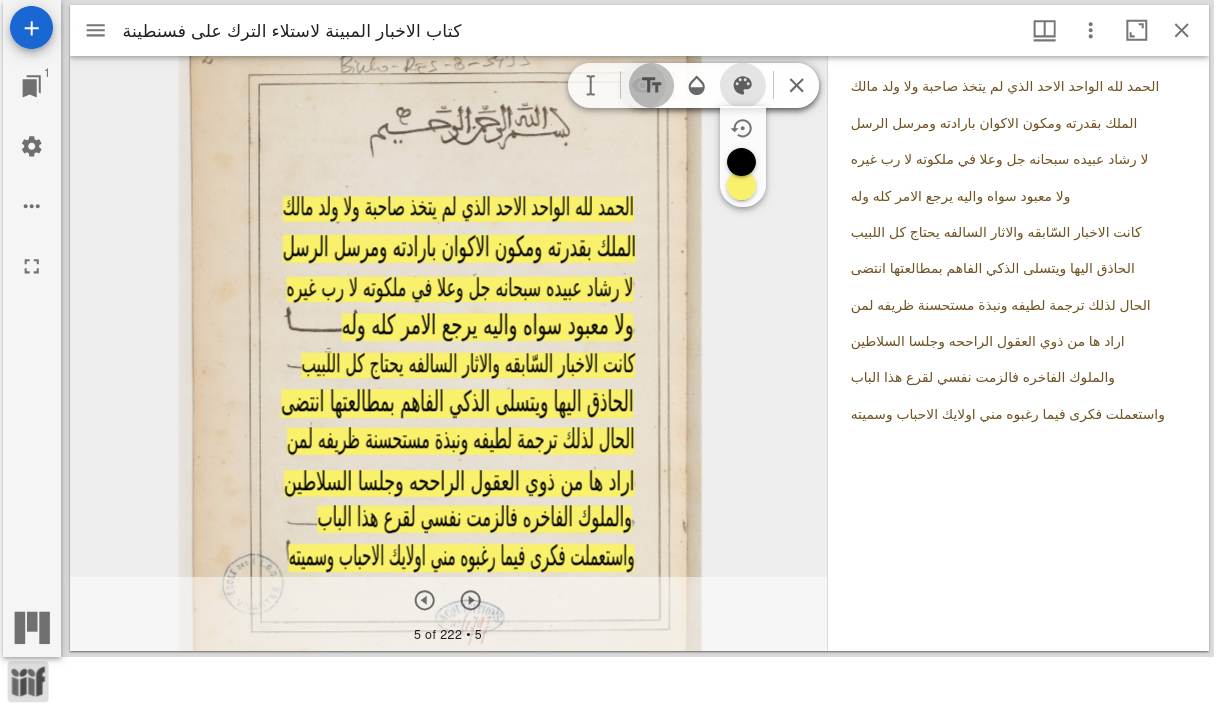Click the add resource plus button
This screenshot has width=1228, height=711.
[31, 28]
